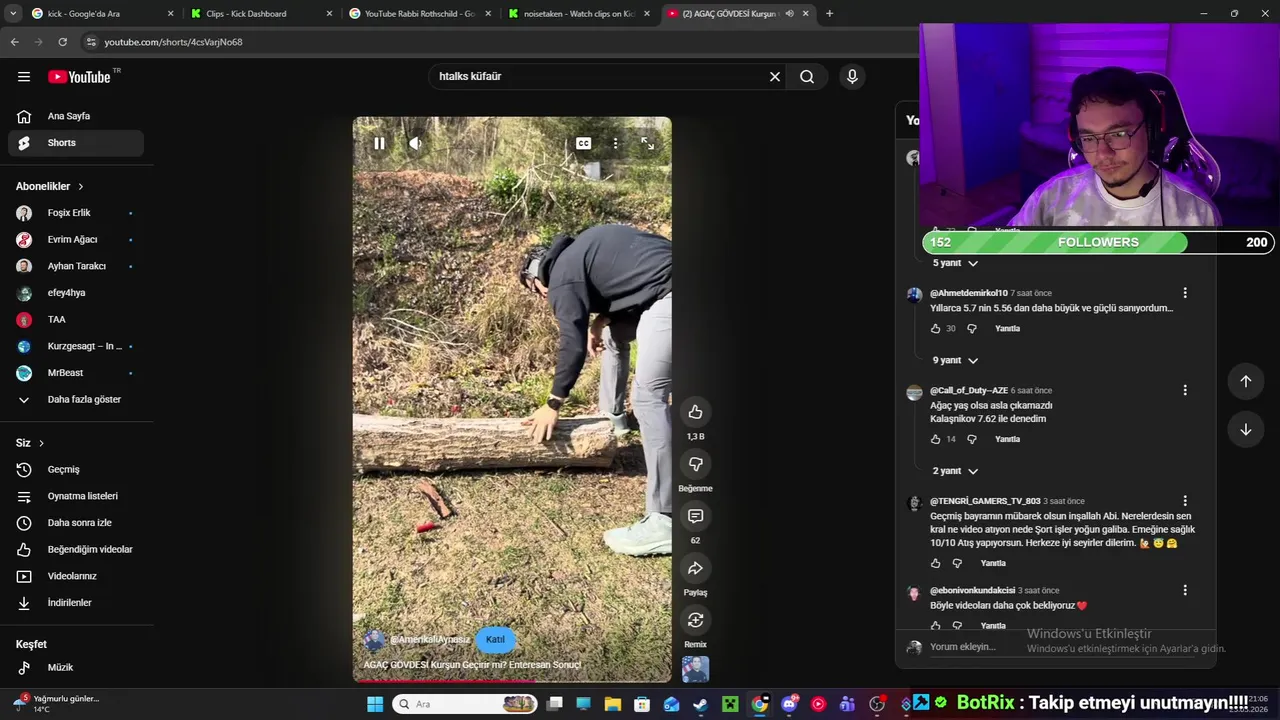
Task: Clear the search box with the X
Action: (774, 77)
